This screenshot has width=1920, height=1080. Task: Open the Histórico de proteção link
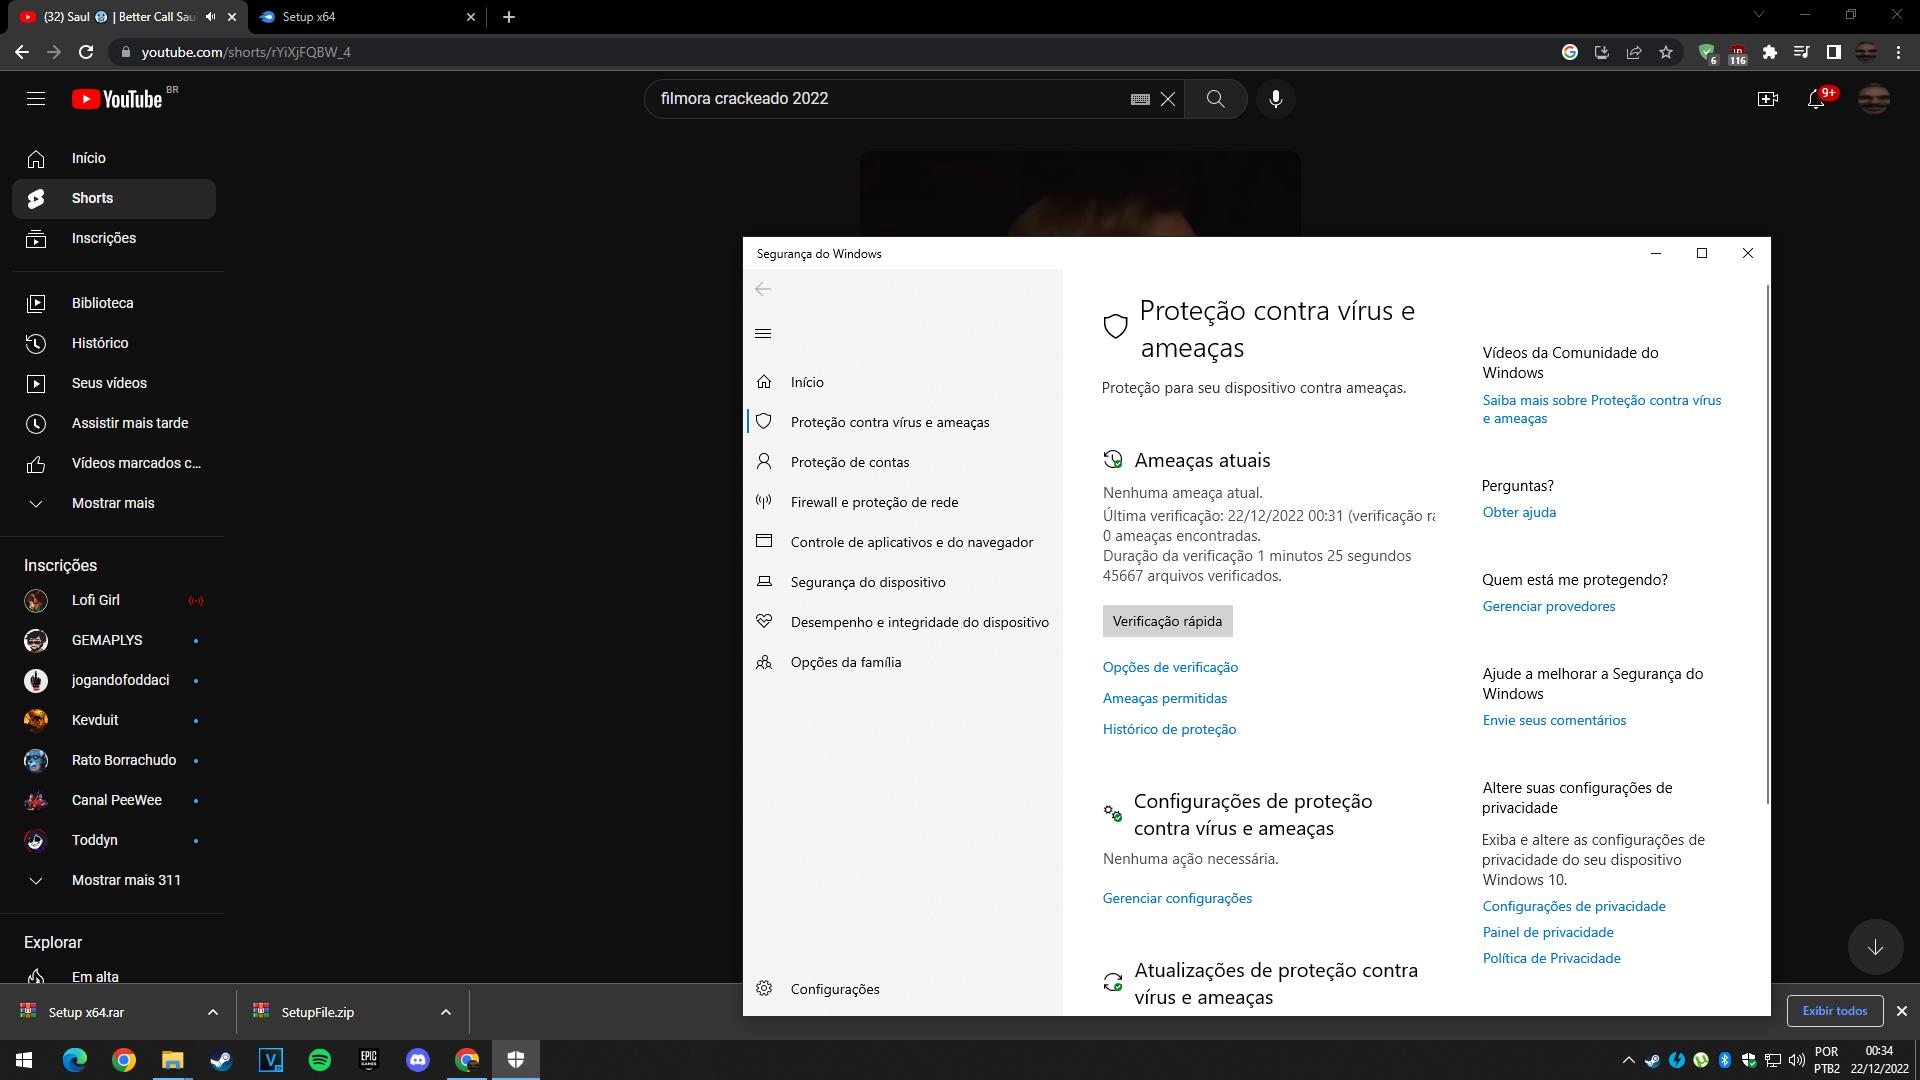(1169, 729)
